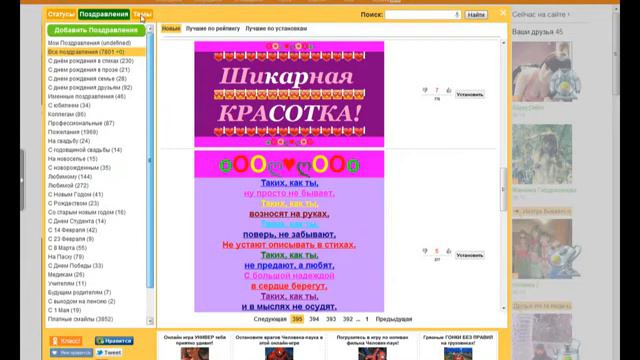This screenshot has height=360, width=640.
Task: Select the Платные смайлы (3852) category
Action: 80,319
